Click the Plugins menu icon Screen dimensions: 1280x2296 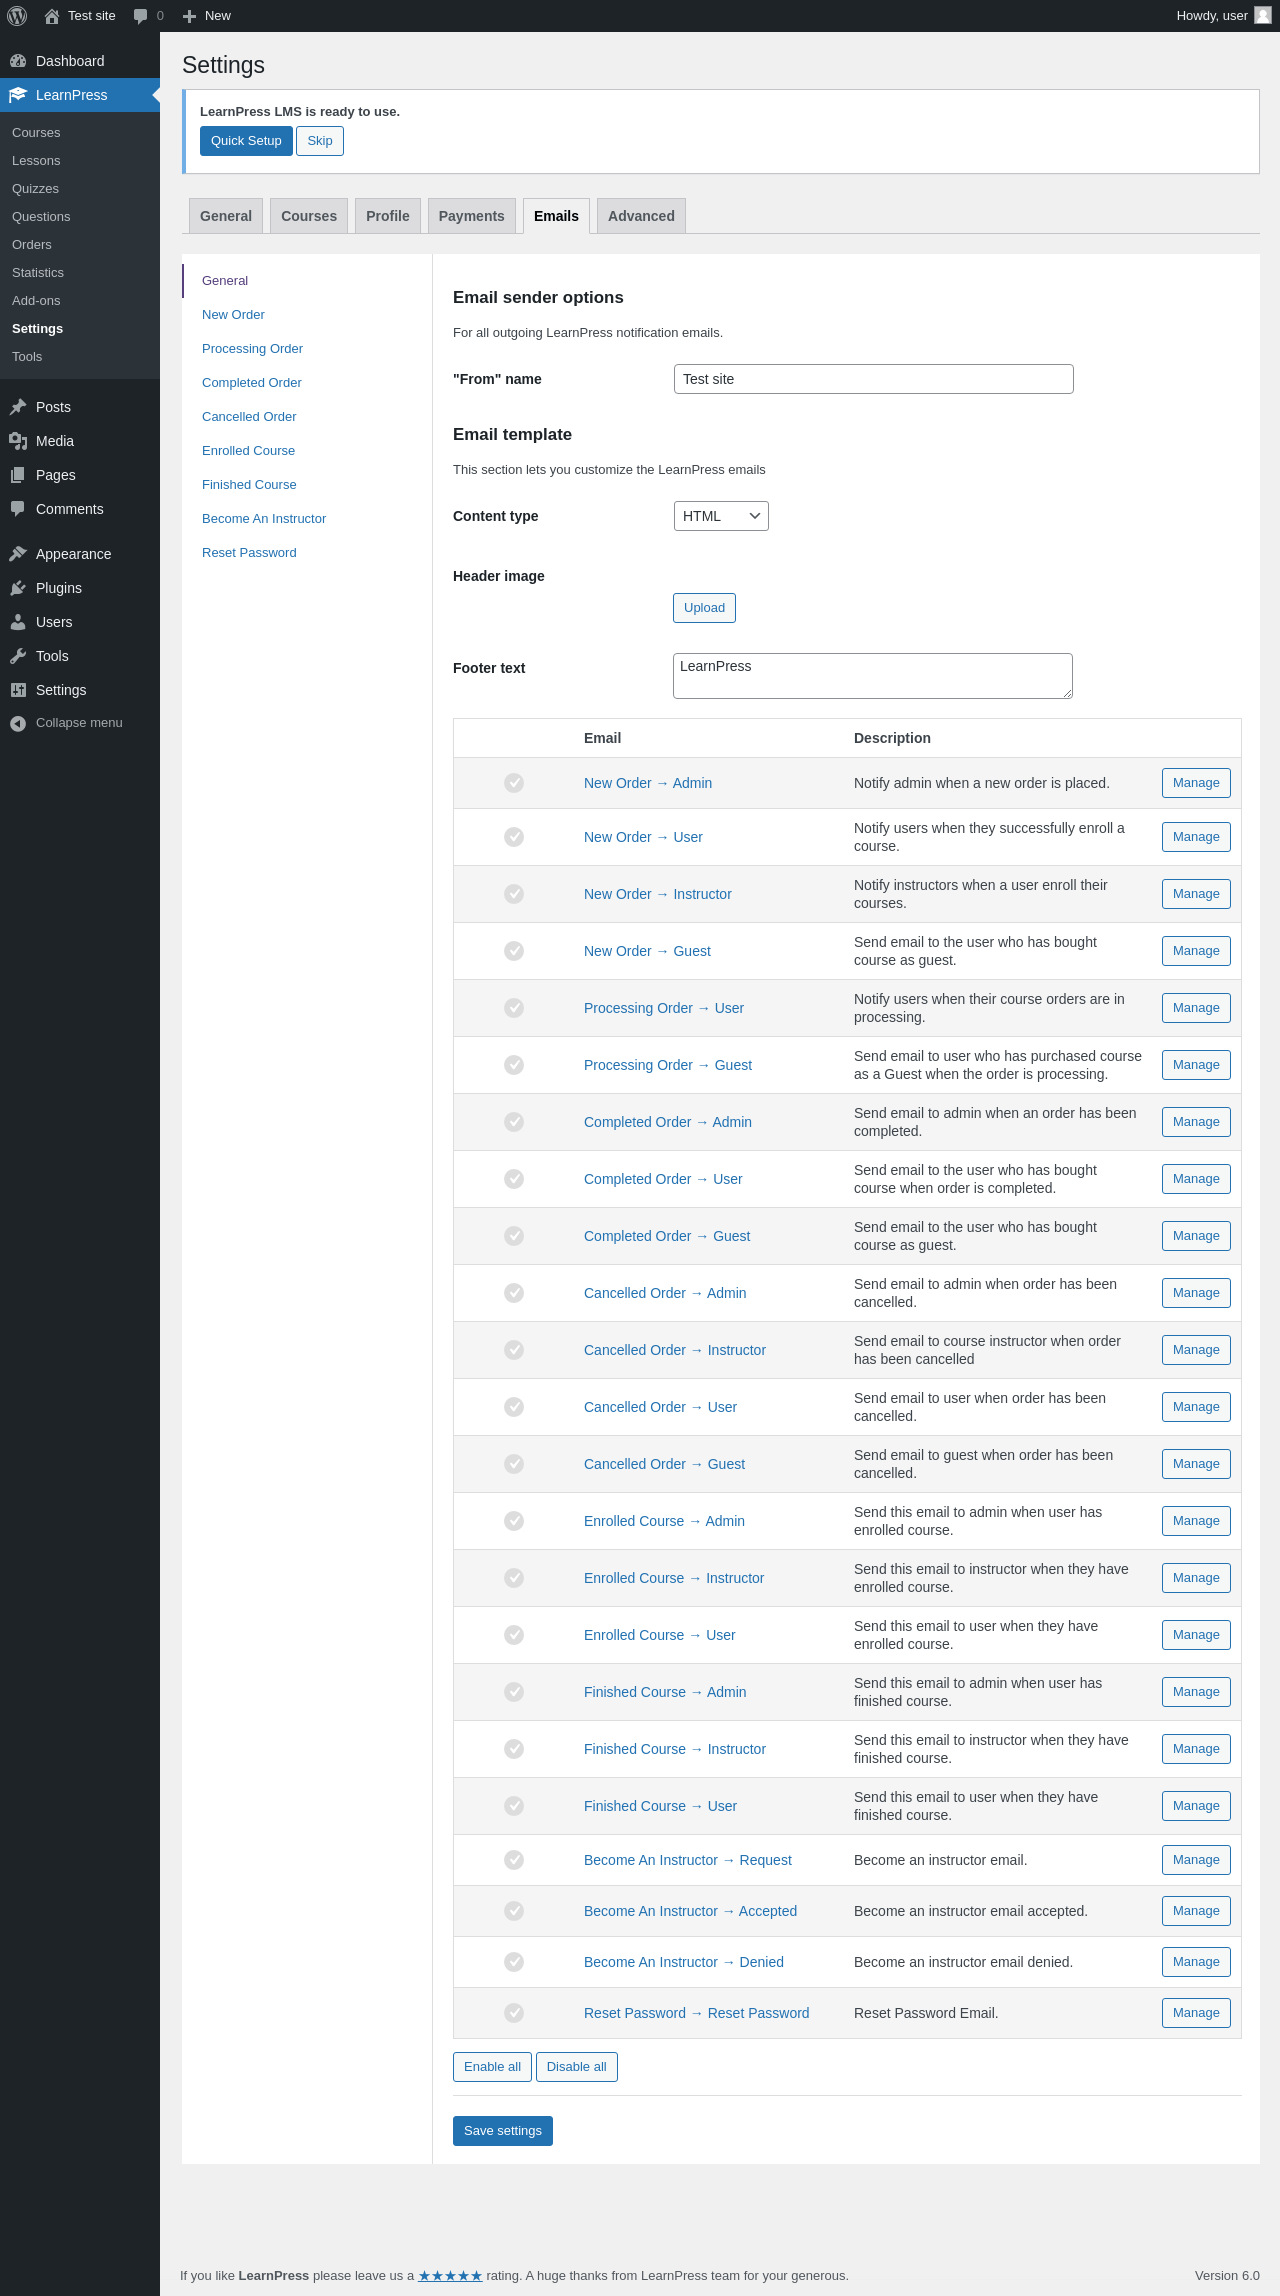18,588
